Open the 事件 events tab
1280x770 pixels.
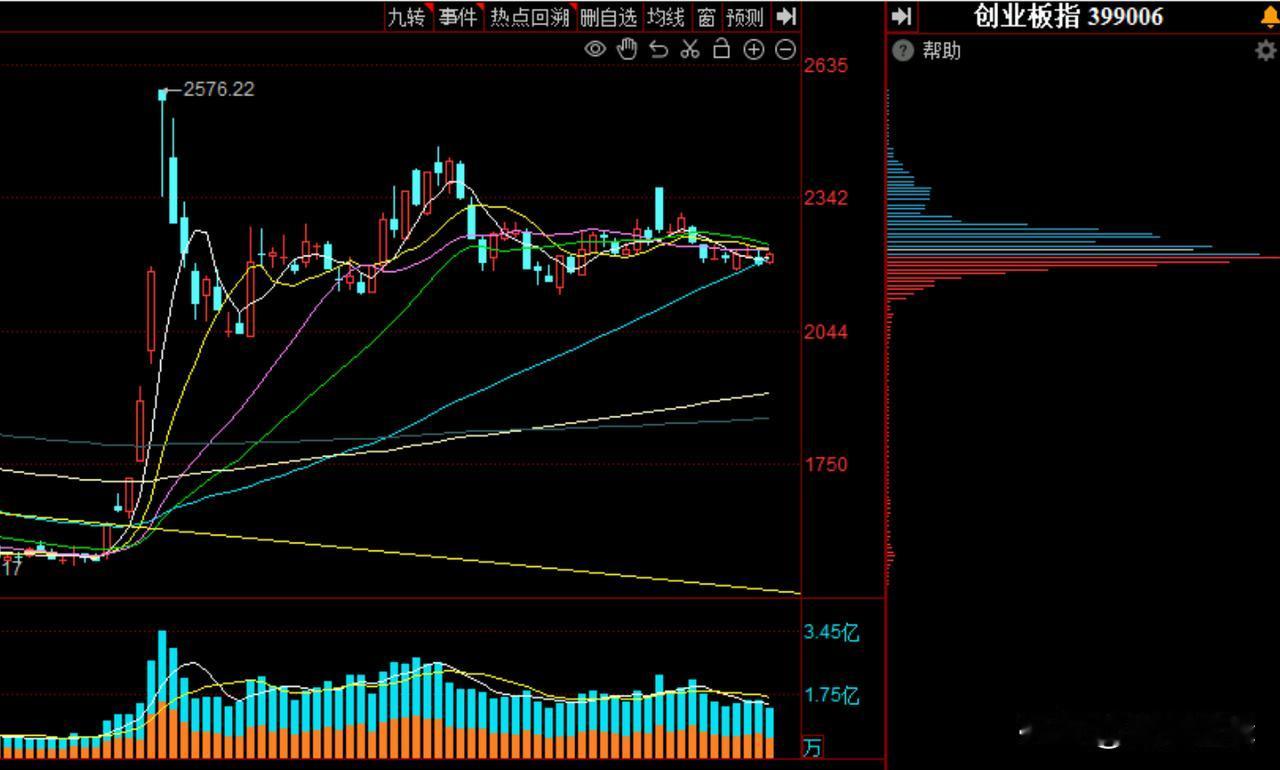click(457, 17)
